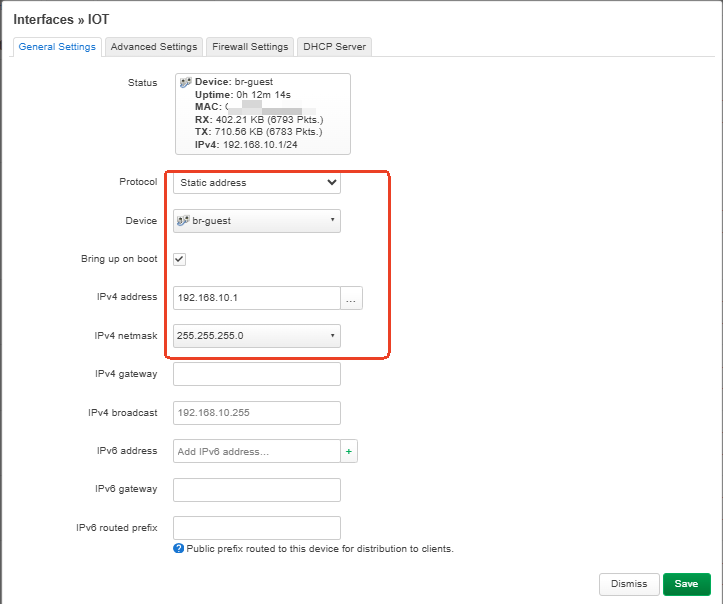
Task: Click the Device: br-guest status line
Action: [x=234, y=82]
